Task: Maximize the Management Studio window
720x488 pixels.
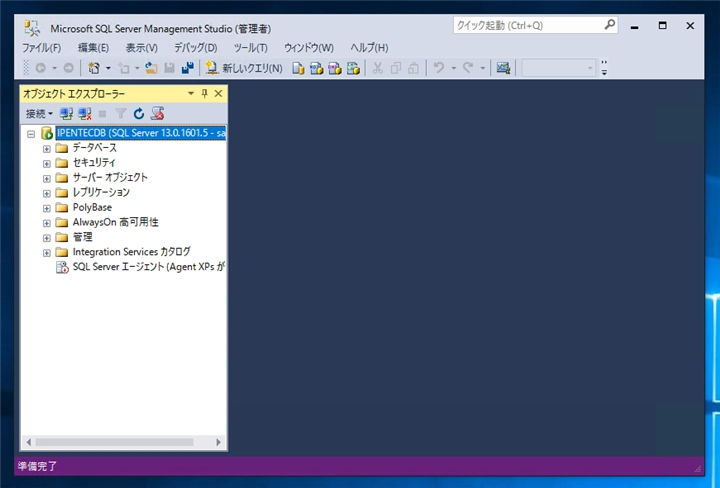Action: tap(662, 26)
